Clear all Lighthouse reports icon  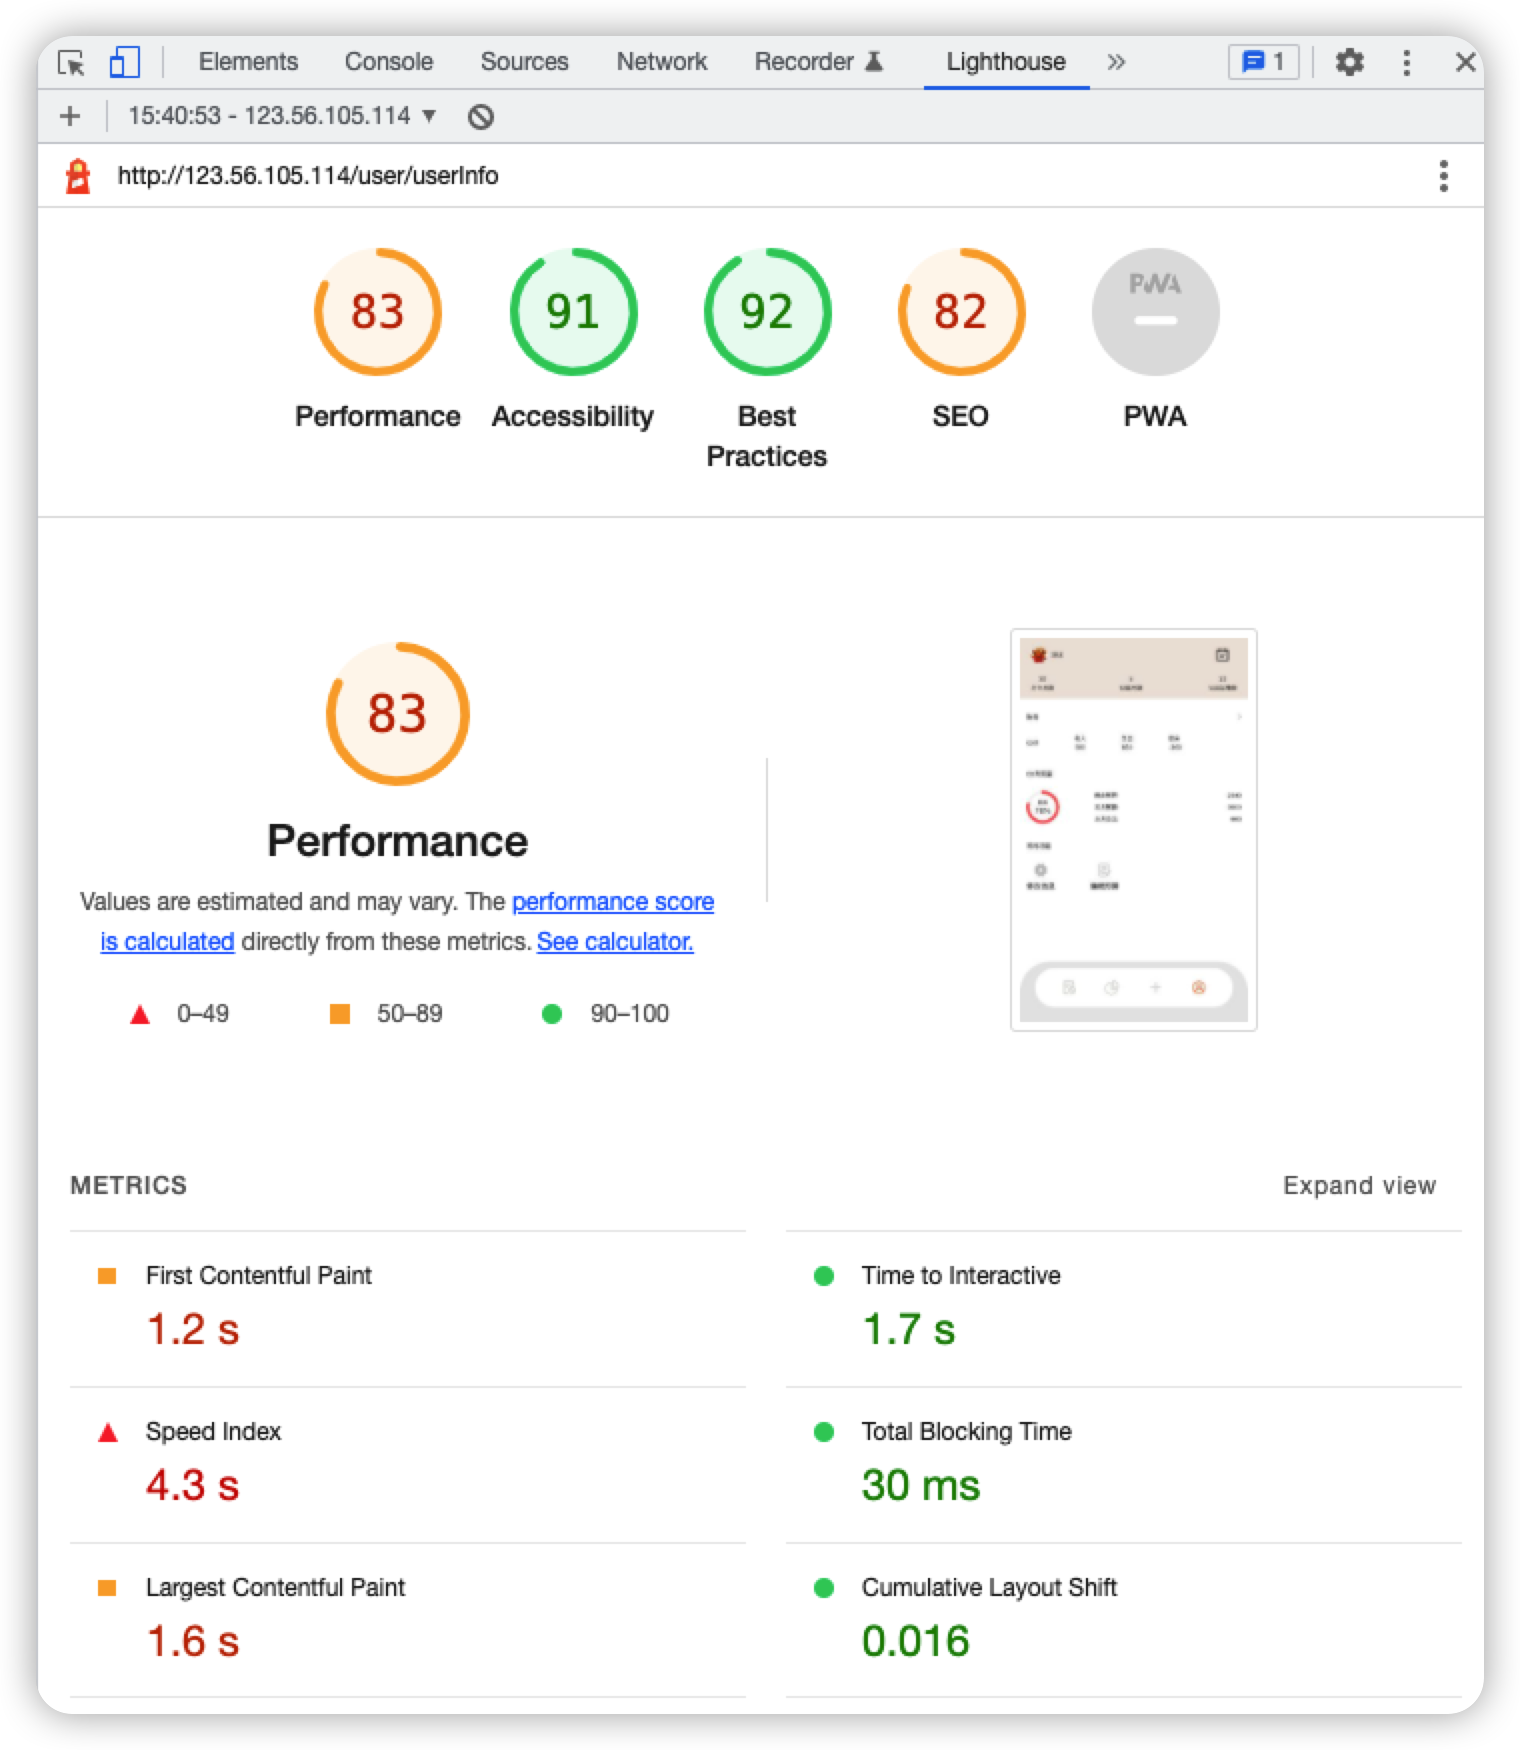click(481, 117)
